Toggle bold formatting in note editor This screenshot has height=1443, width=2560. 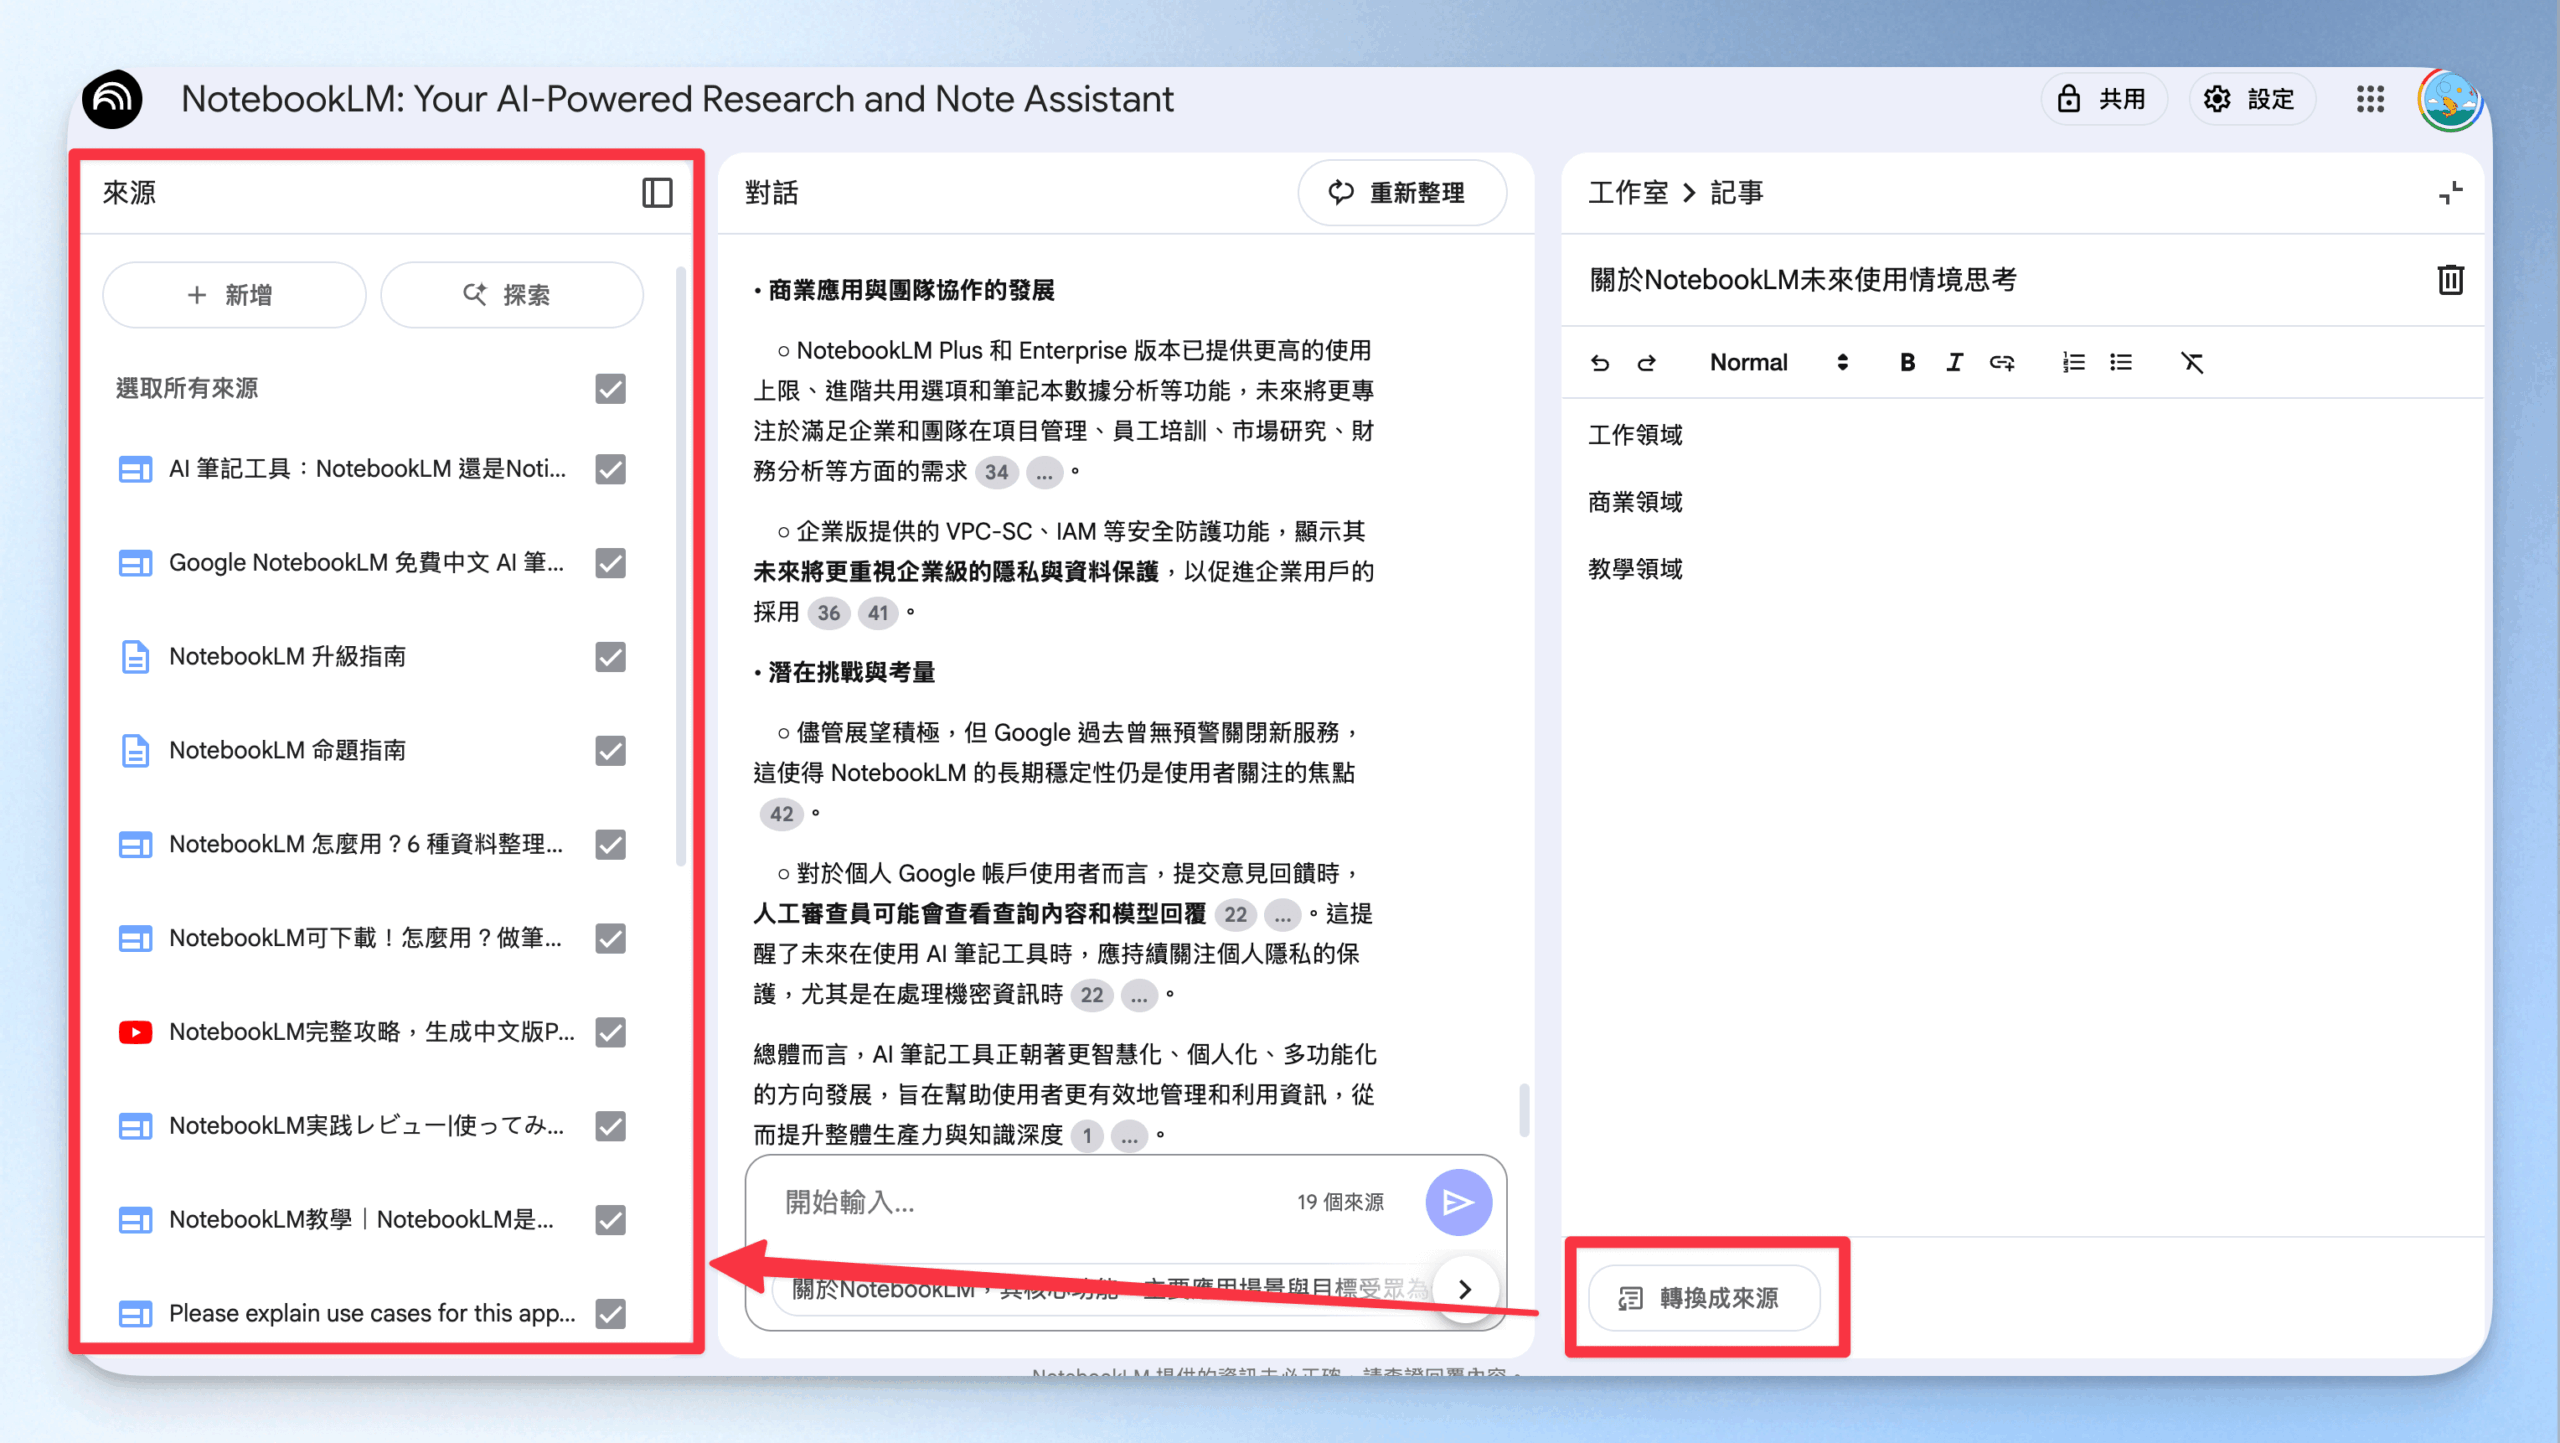(1907, 363)
